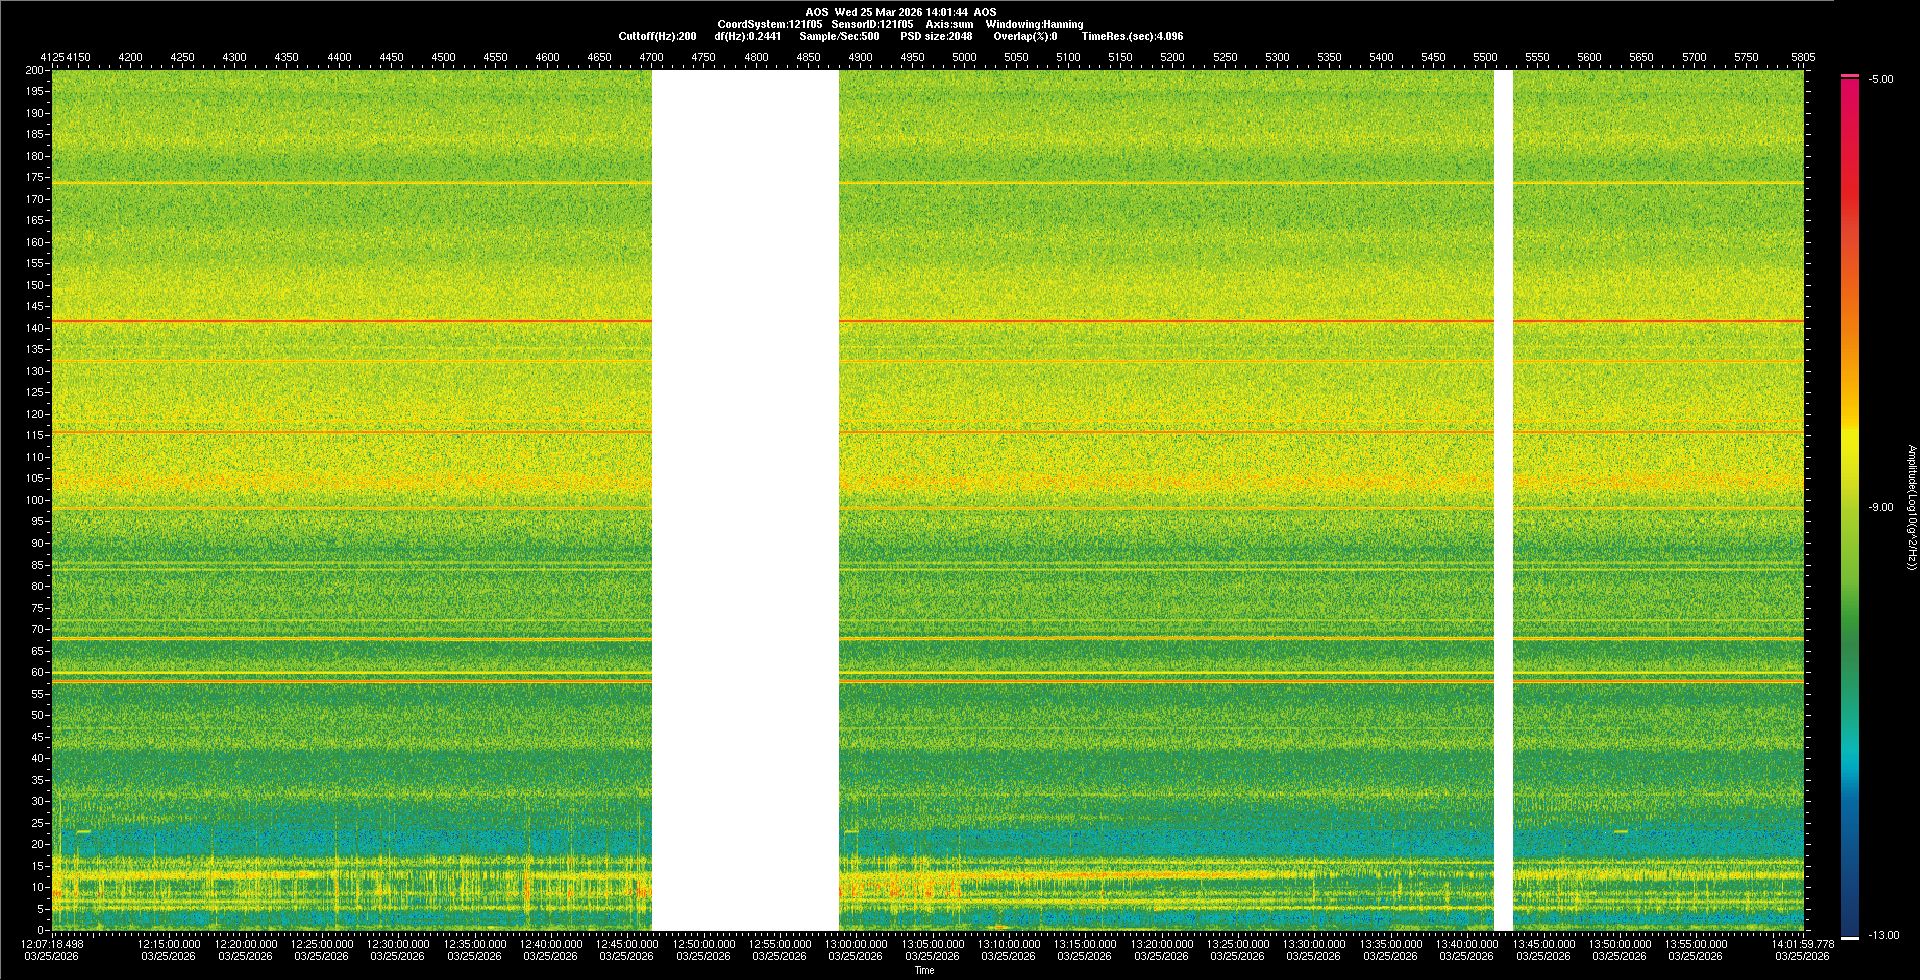The width and height of the screenshot is (1920, 980).
Task: Click the Time label below the time axis
Action: tap(924, 970)
